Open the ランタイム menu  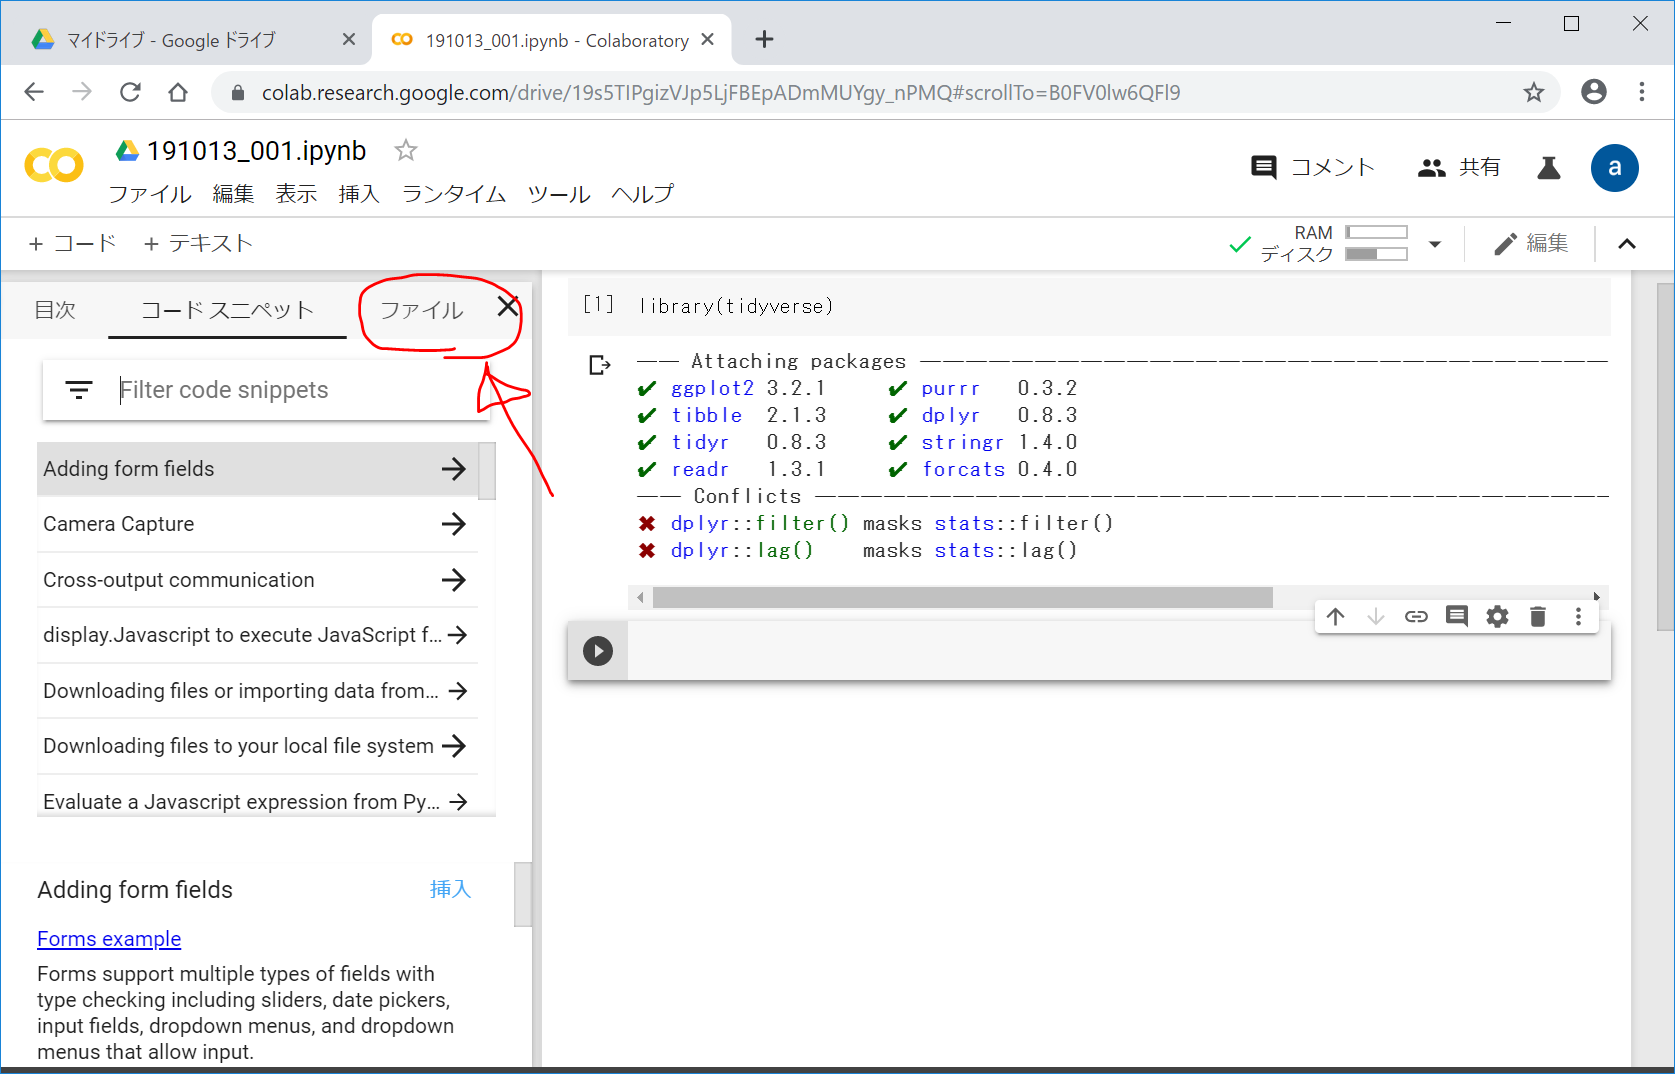453,194
